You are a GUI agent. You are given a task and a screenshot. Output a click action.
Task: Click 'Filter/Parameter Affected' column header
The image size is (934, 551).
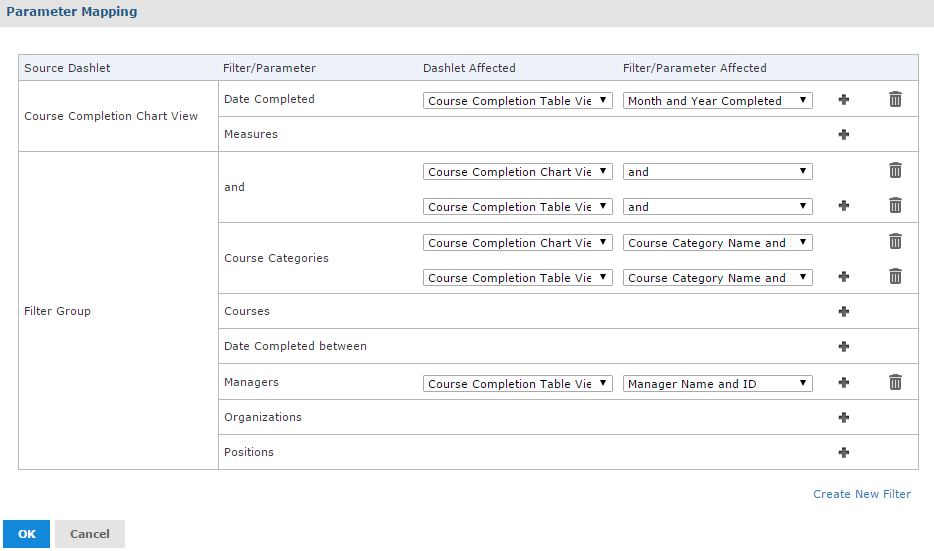pyautogui.click(x=695, y=68)
